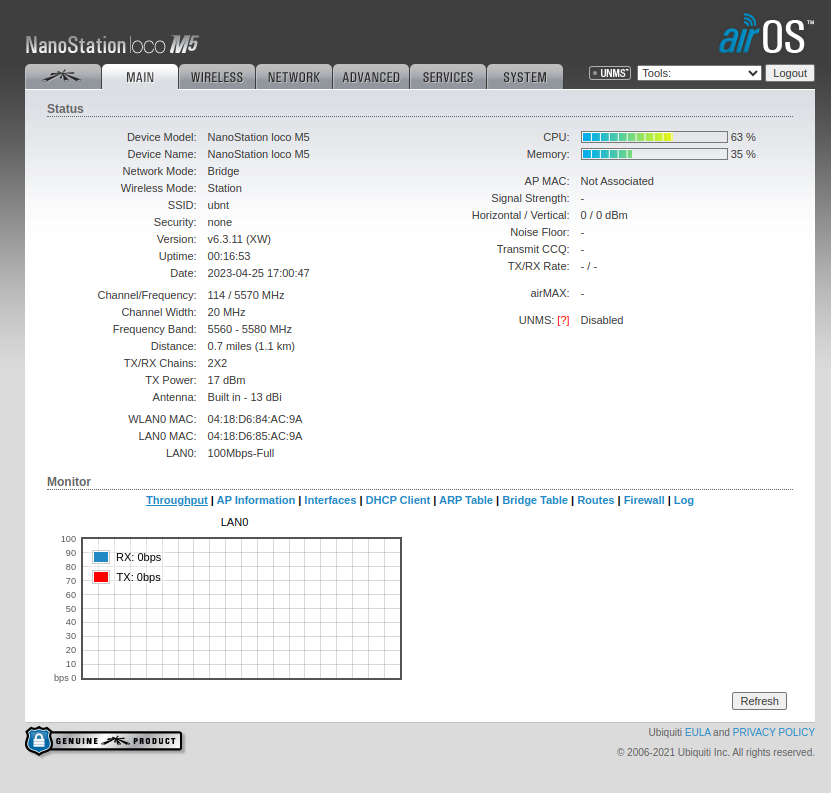Click the TX/RX Chains value 2X2

tap(217, 363)
